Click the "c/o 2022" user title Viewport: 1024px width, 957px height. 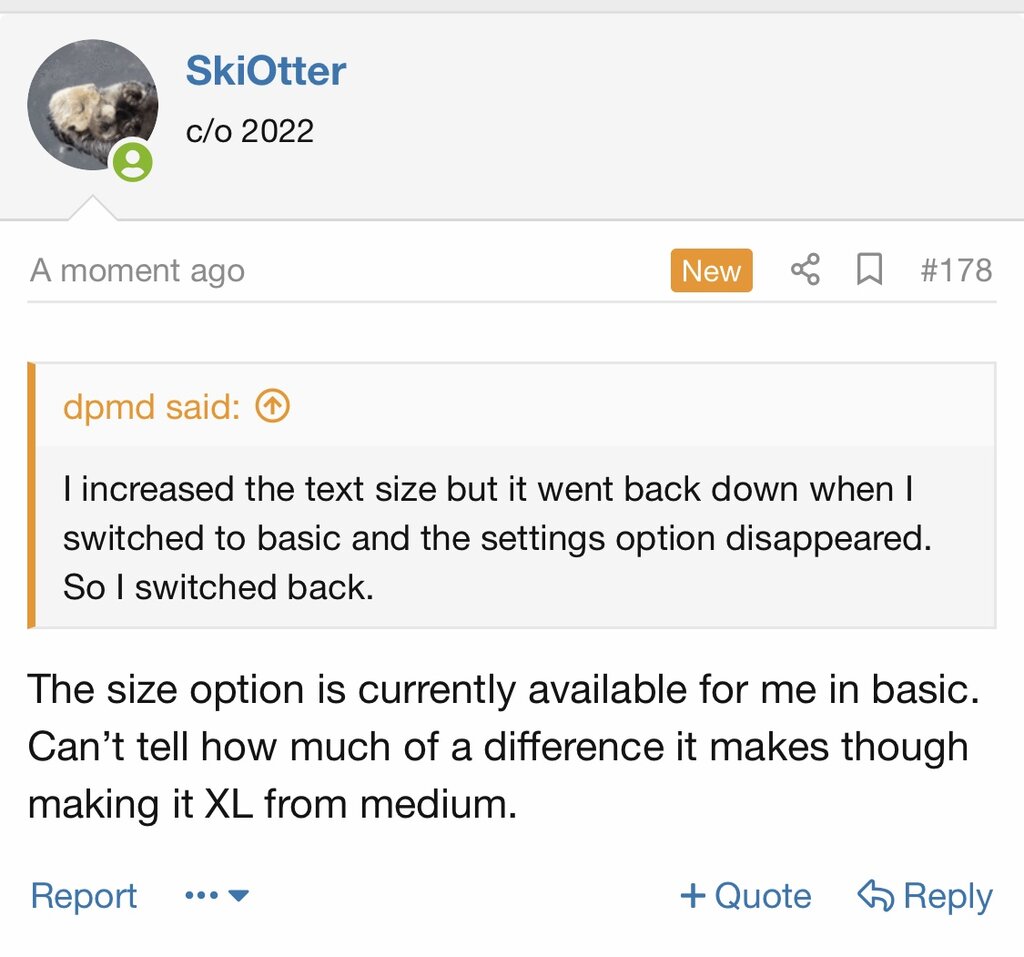click(250, 130)
